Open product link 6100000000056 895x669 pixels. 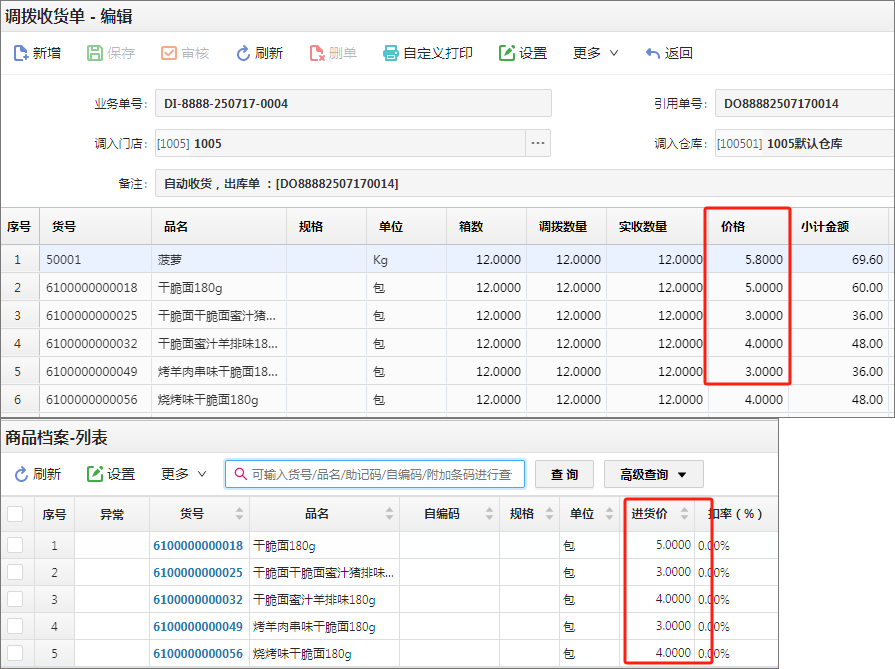coord(198,654)
